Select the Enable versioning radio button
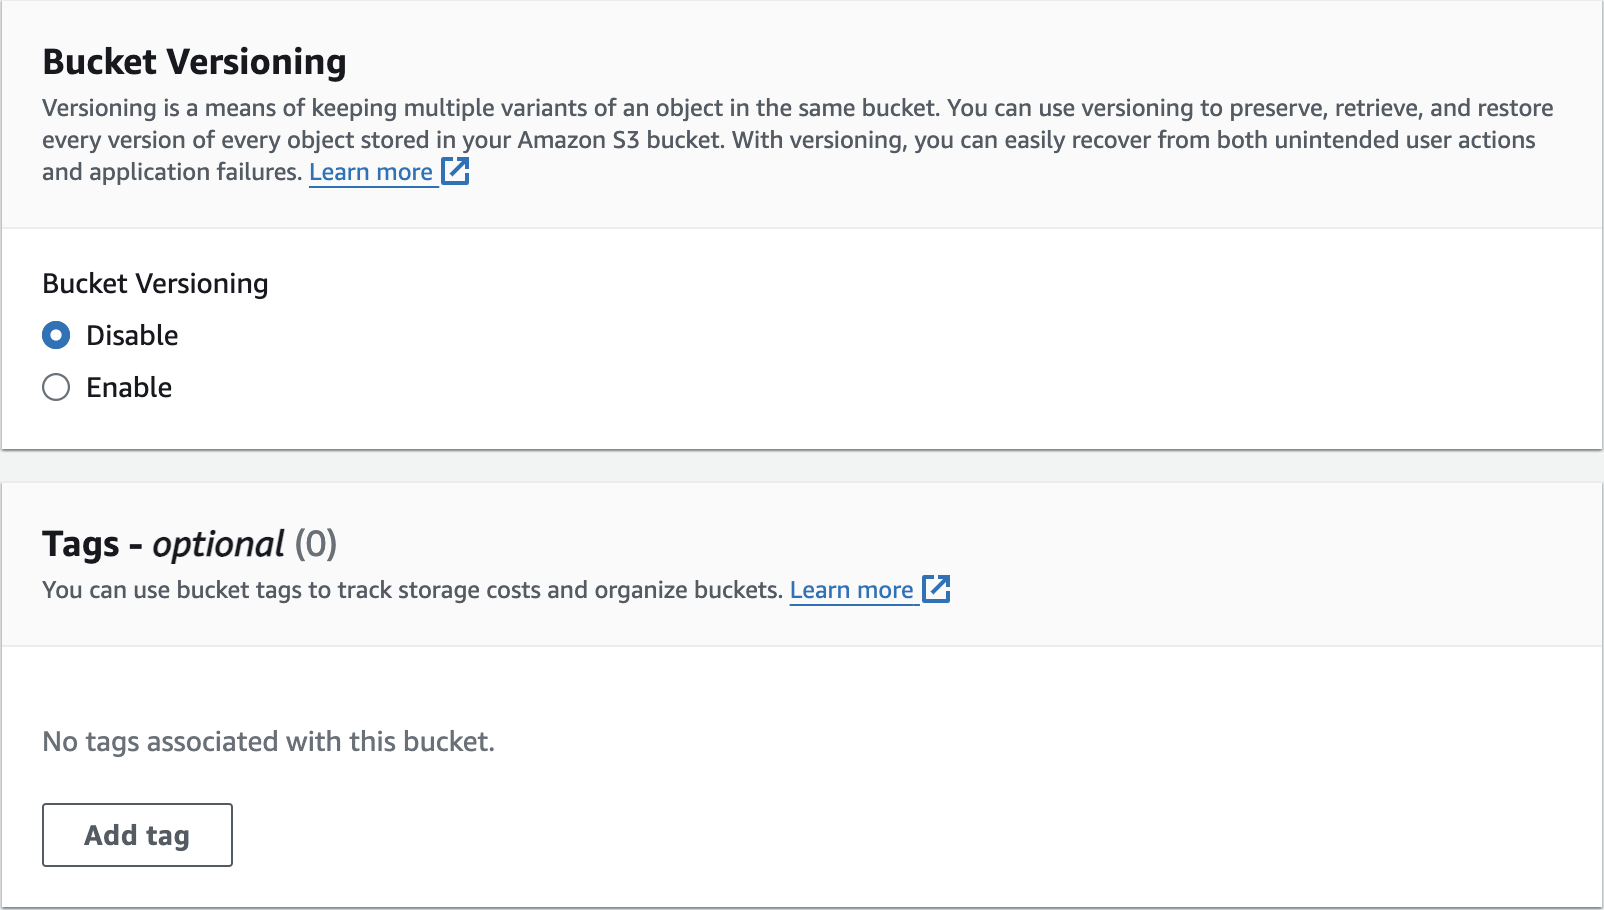 tap(56, 388)
